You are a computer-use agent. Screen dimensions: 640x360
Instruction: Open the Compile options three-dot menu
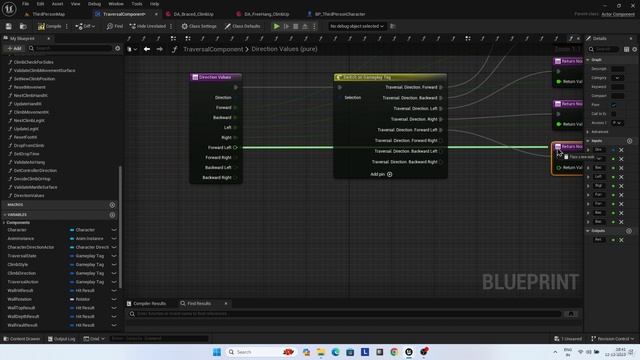(67, 26)
